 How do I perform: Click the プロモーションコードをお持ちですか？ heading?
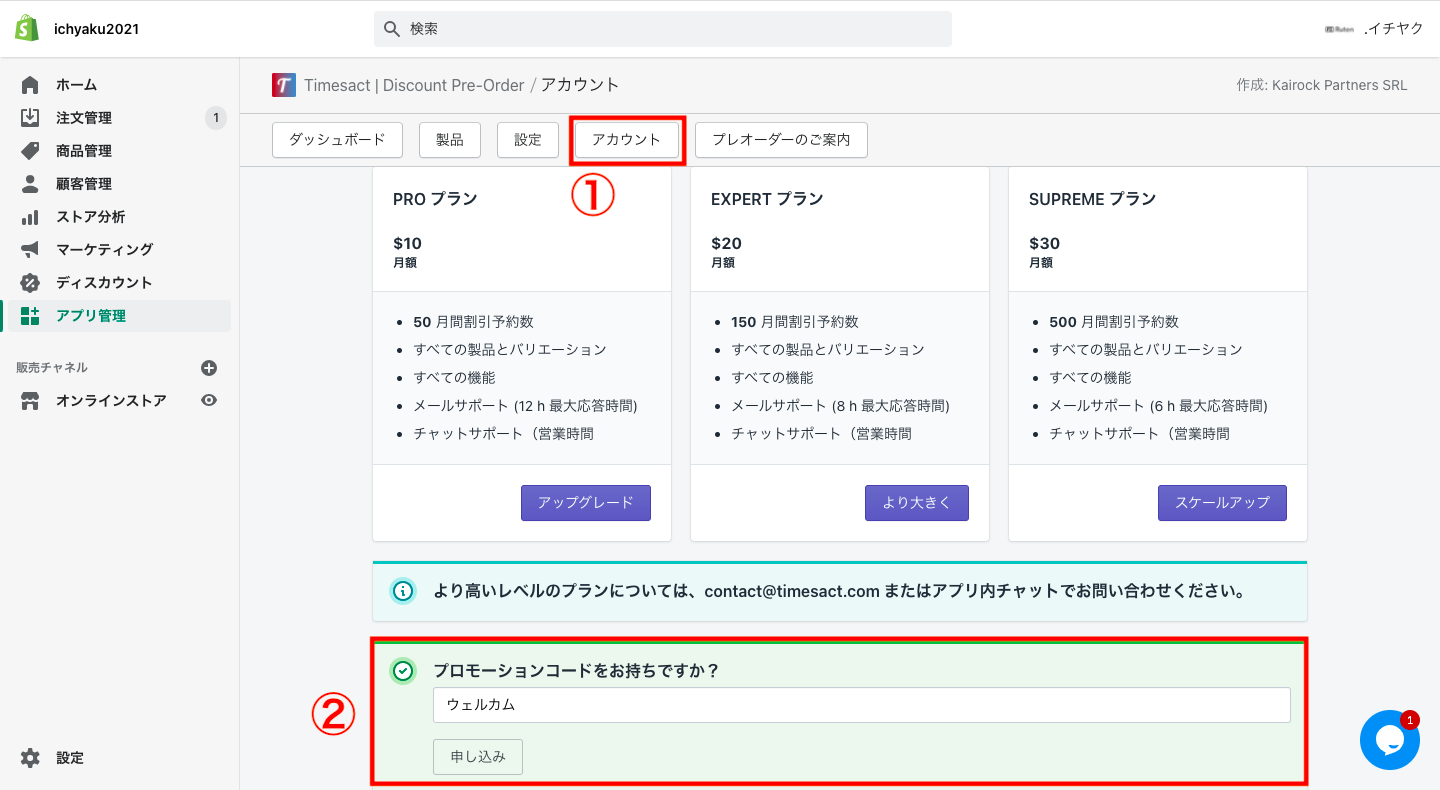(576, 671)
